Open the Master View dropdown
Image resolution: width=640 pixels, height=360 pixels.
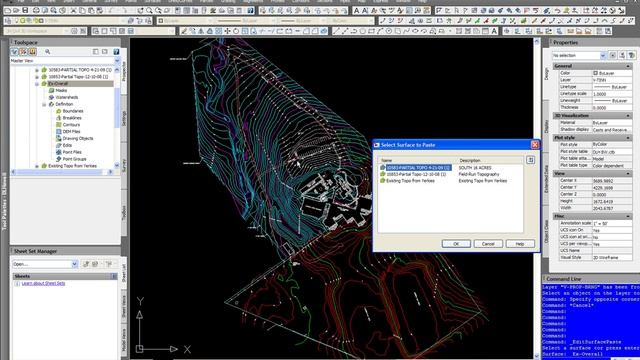pos(117,61)
